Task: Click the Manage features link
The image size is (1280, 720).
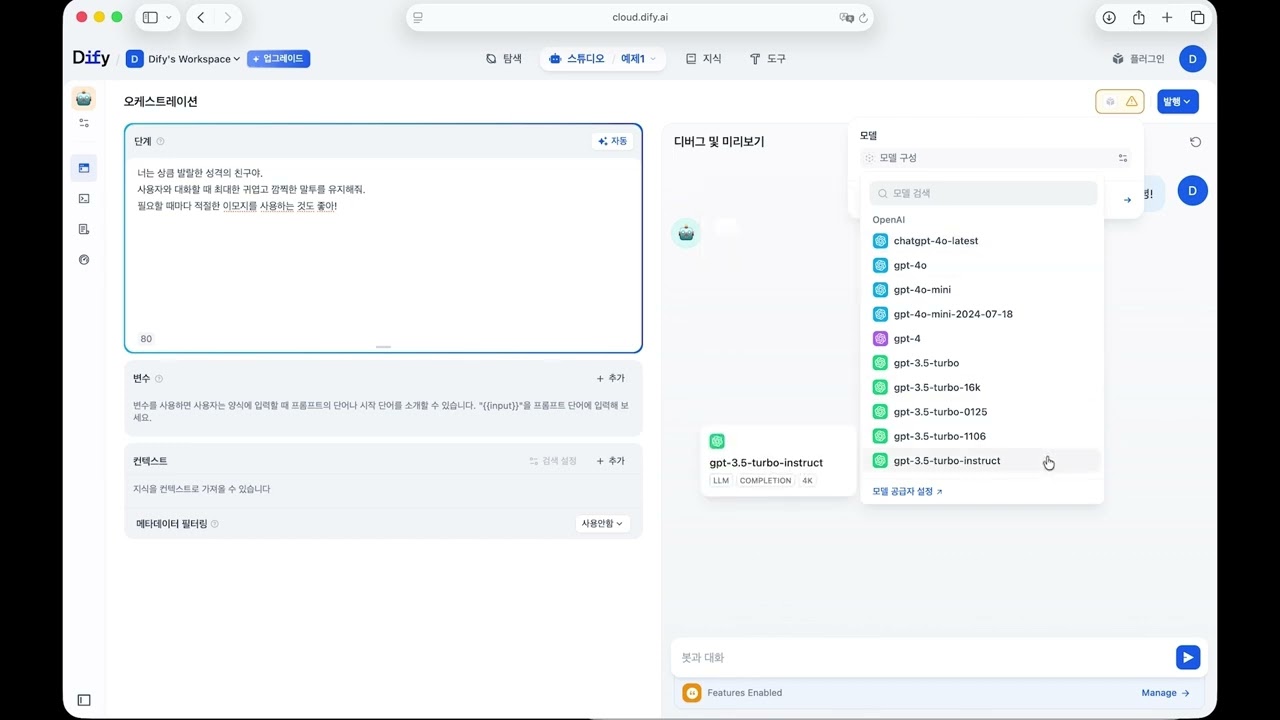Action: pyautogui.click(x=1165, y=693)
